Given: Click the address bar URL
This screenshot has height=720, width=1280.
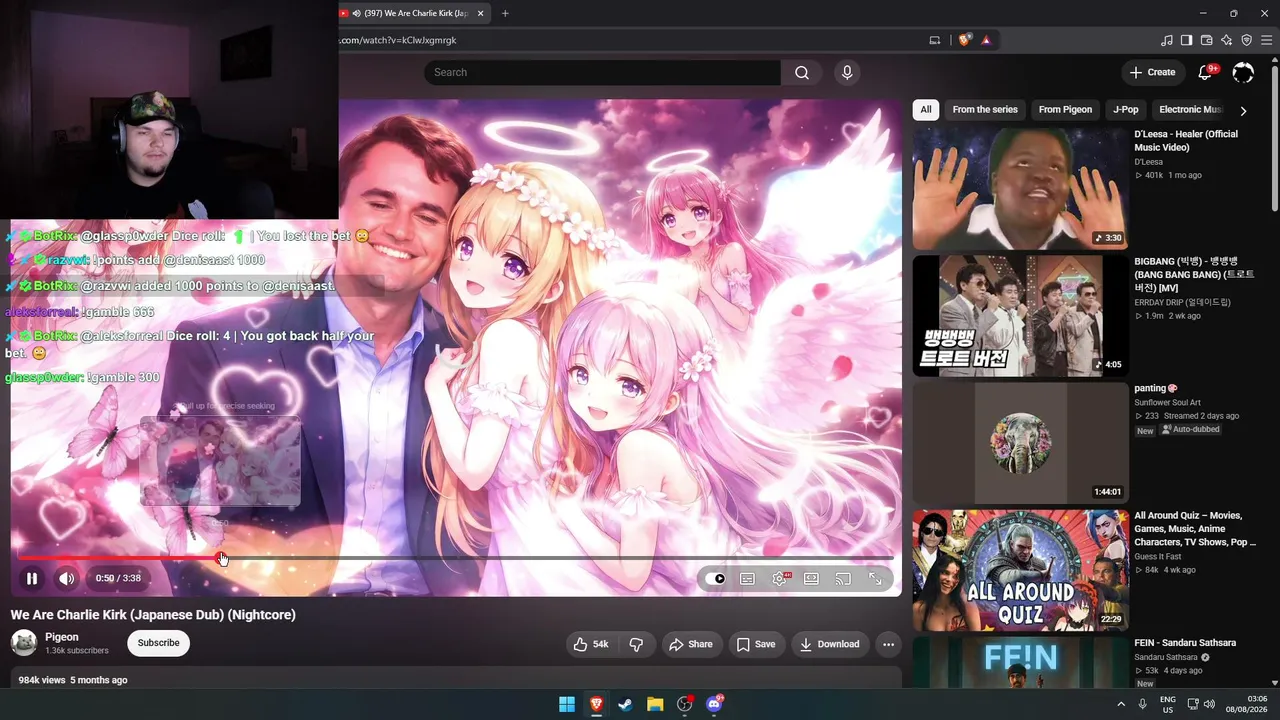Looking at the screenshot, I should pyautogui.click(x=398, y=40).
